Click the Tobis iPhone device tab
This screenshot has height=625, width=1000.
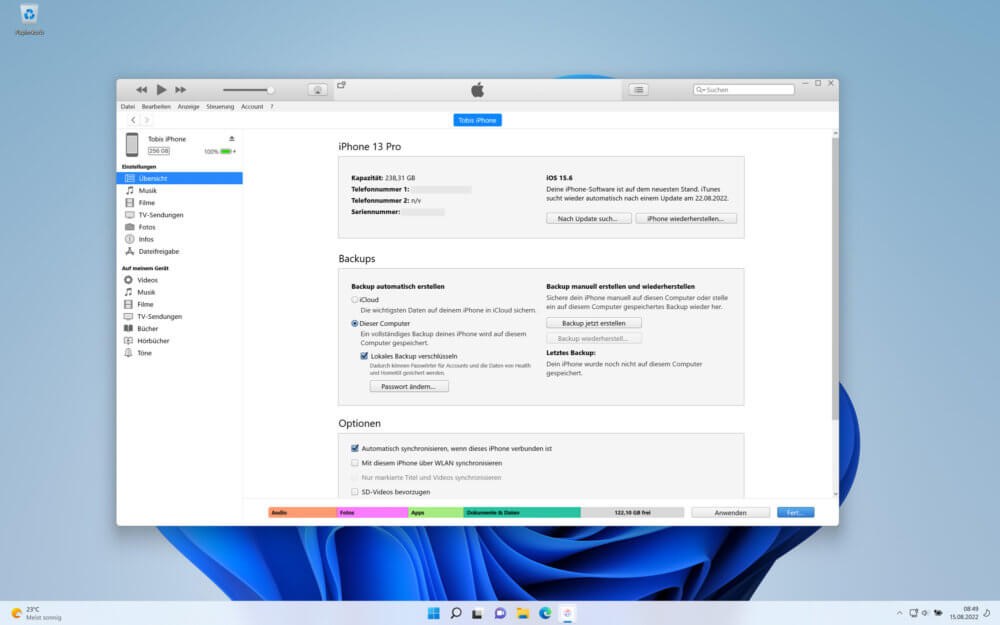tap(477, 120)
